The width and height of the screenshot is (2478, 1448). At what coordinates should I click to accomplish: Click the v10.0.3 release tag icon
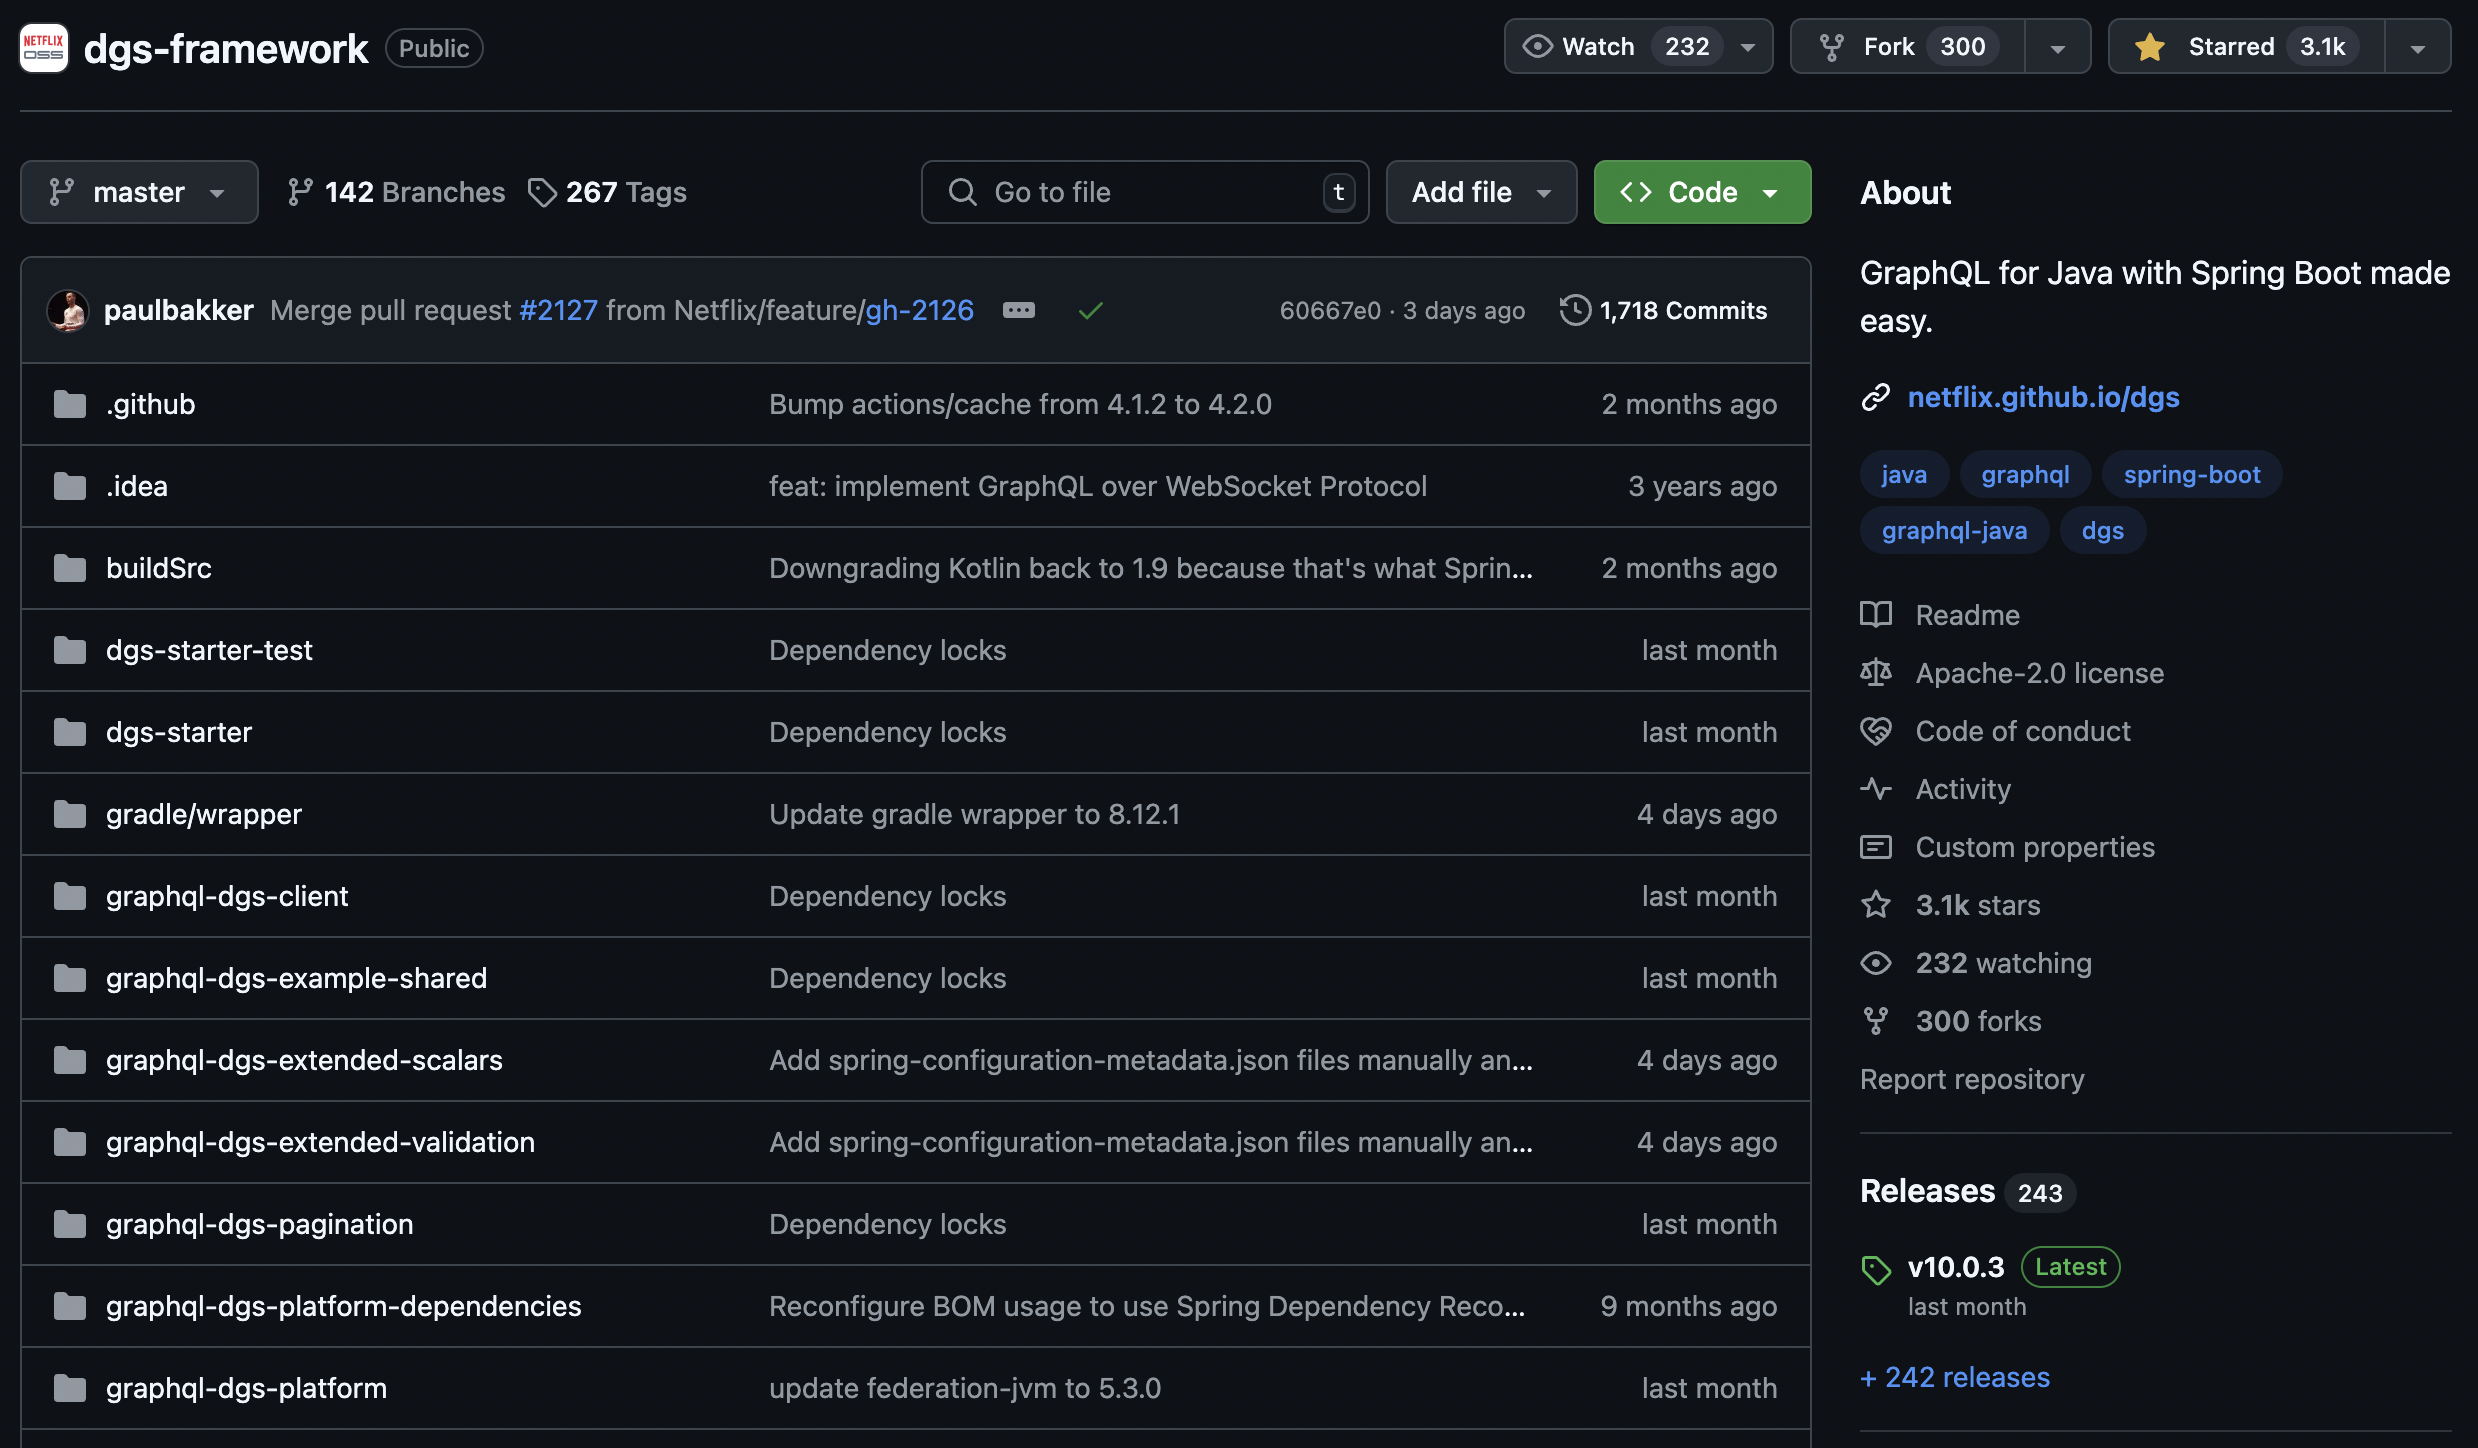coord(1876,1269)
